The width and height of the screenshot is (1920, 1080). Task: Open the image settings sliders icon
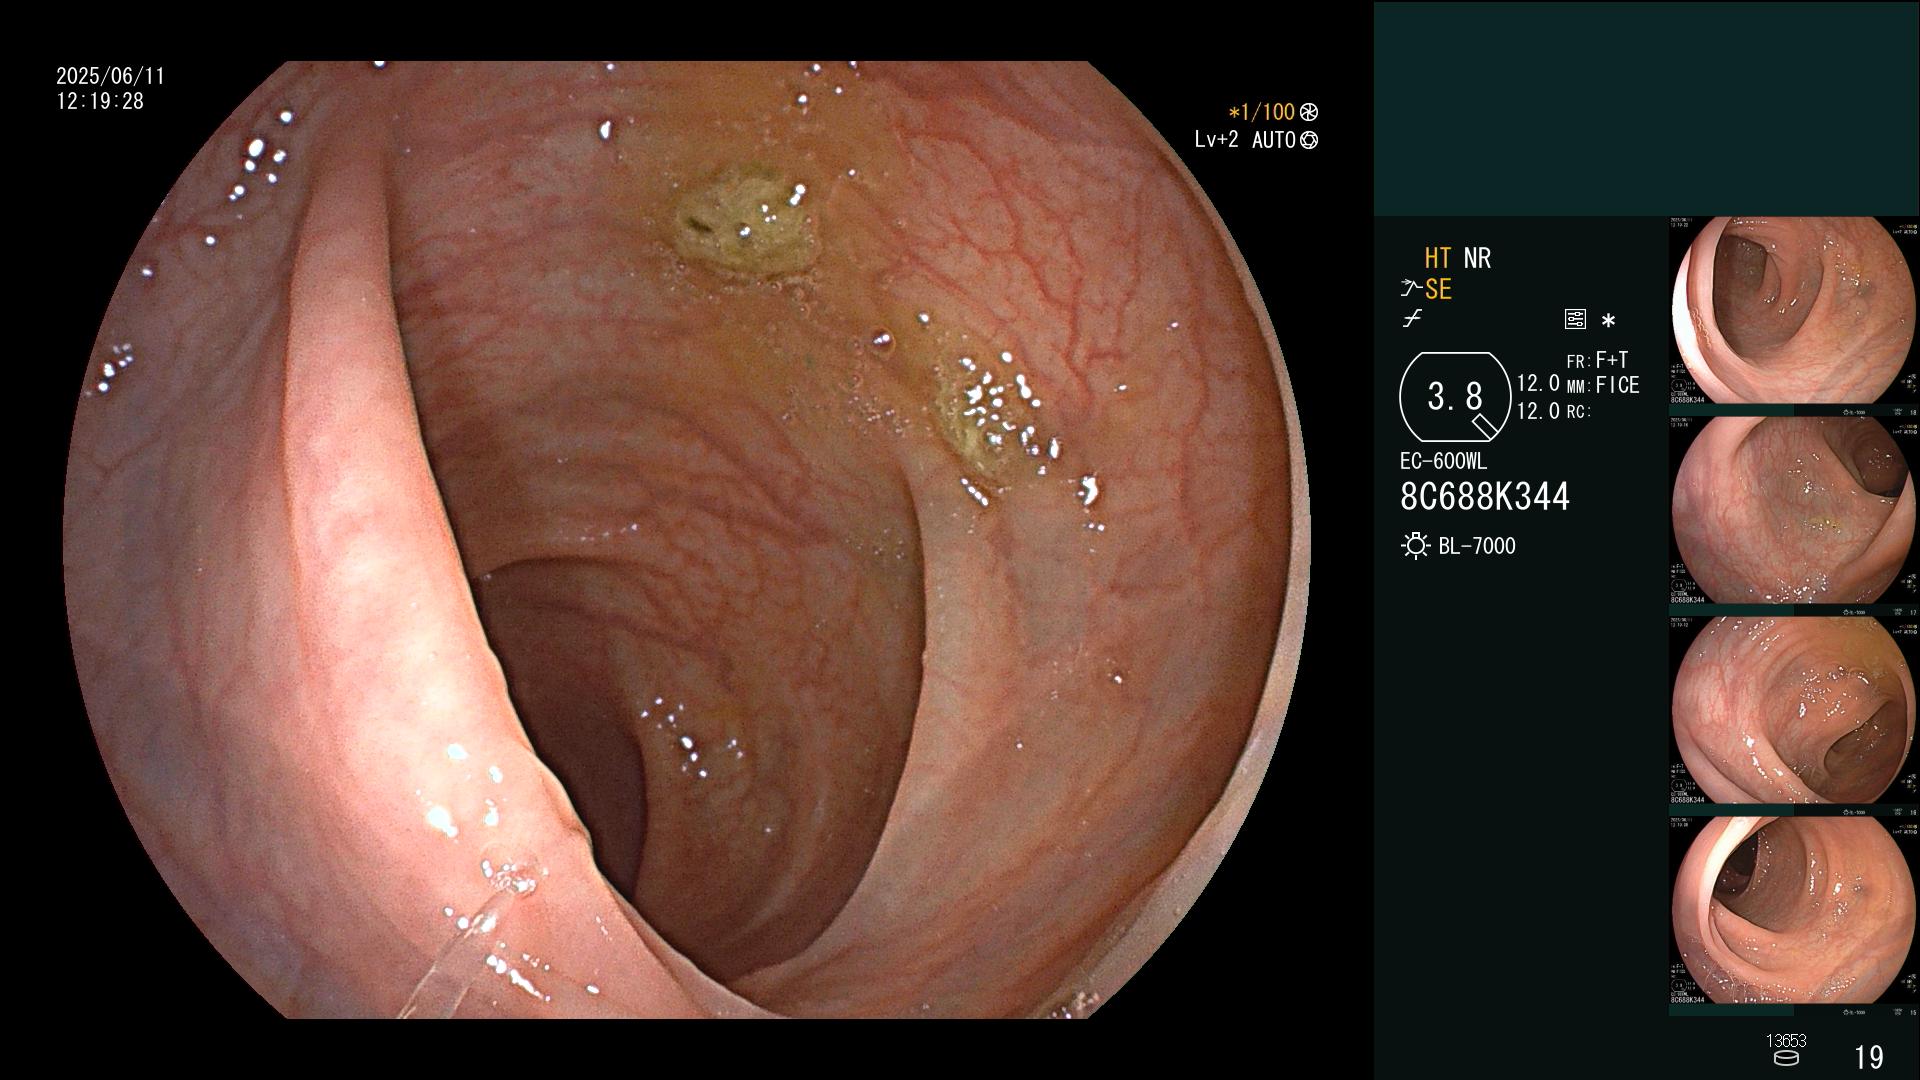1575,320
